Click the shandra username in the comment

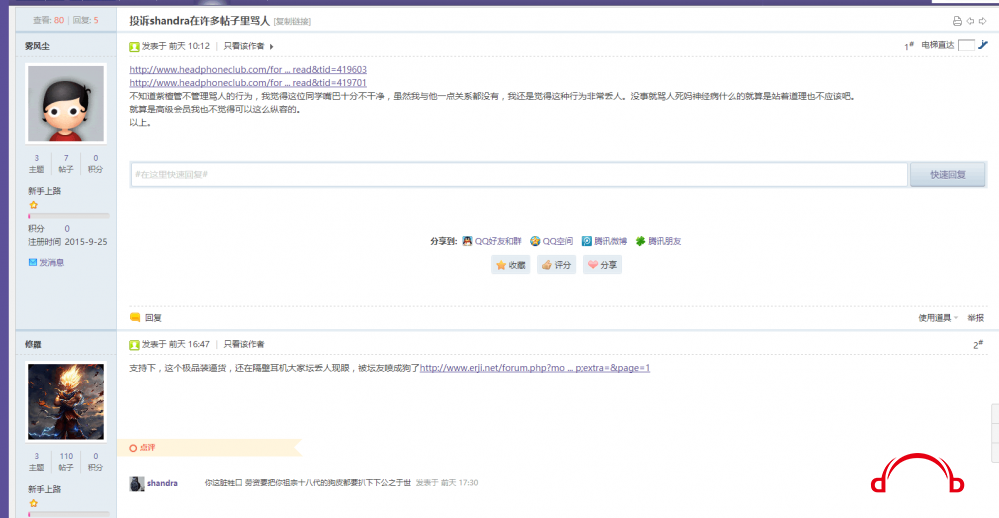(x=162, y=483)
